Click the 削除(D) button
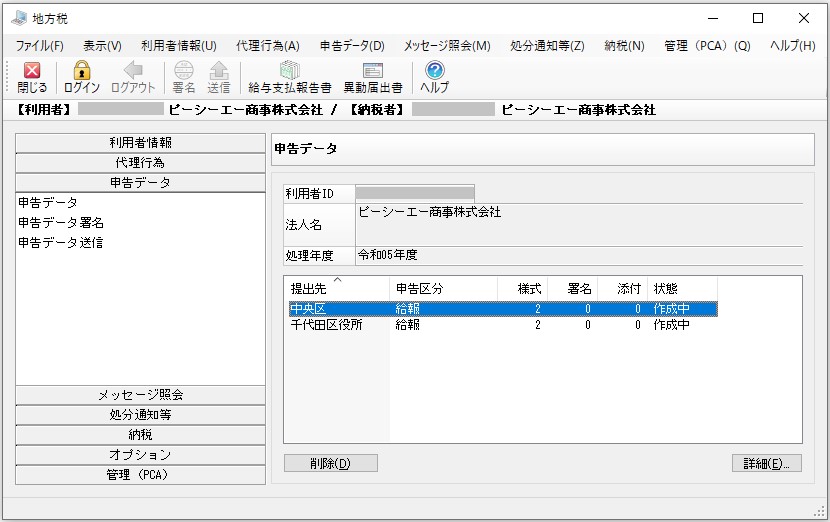830x522 pixels. 331,463
